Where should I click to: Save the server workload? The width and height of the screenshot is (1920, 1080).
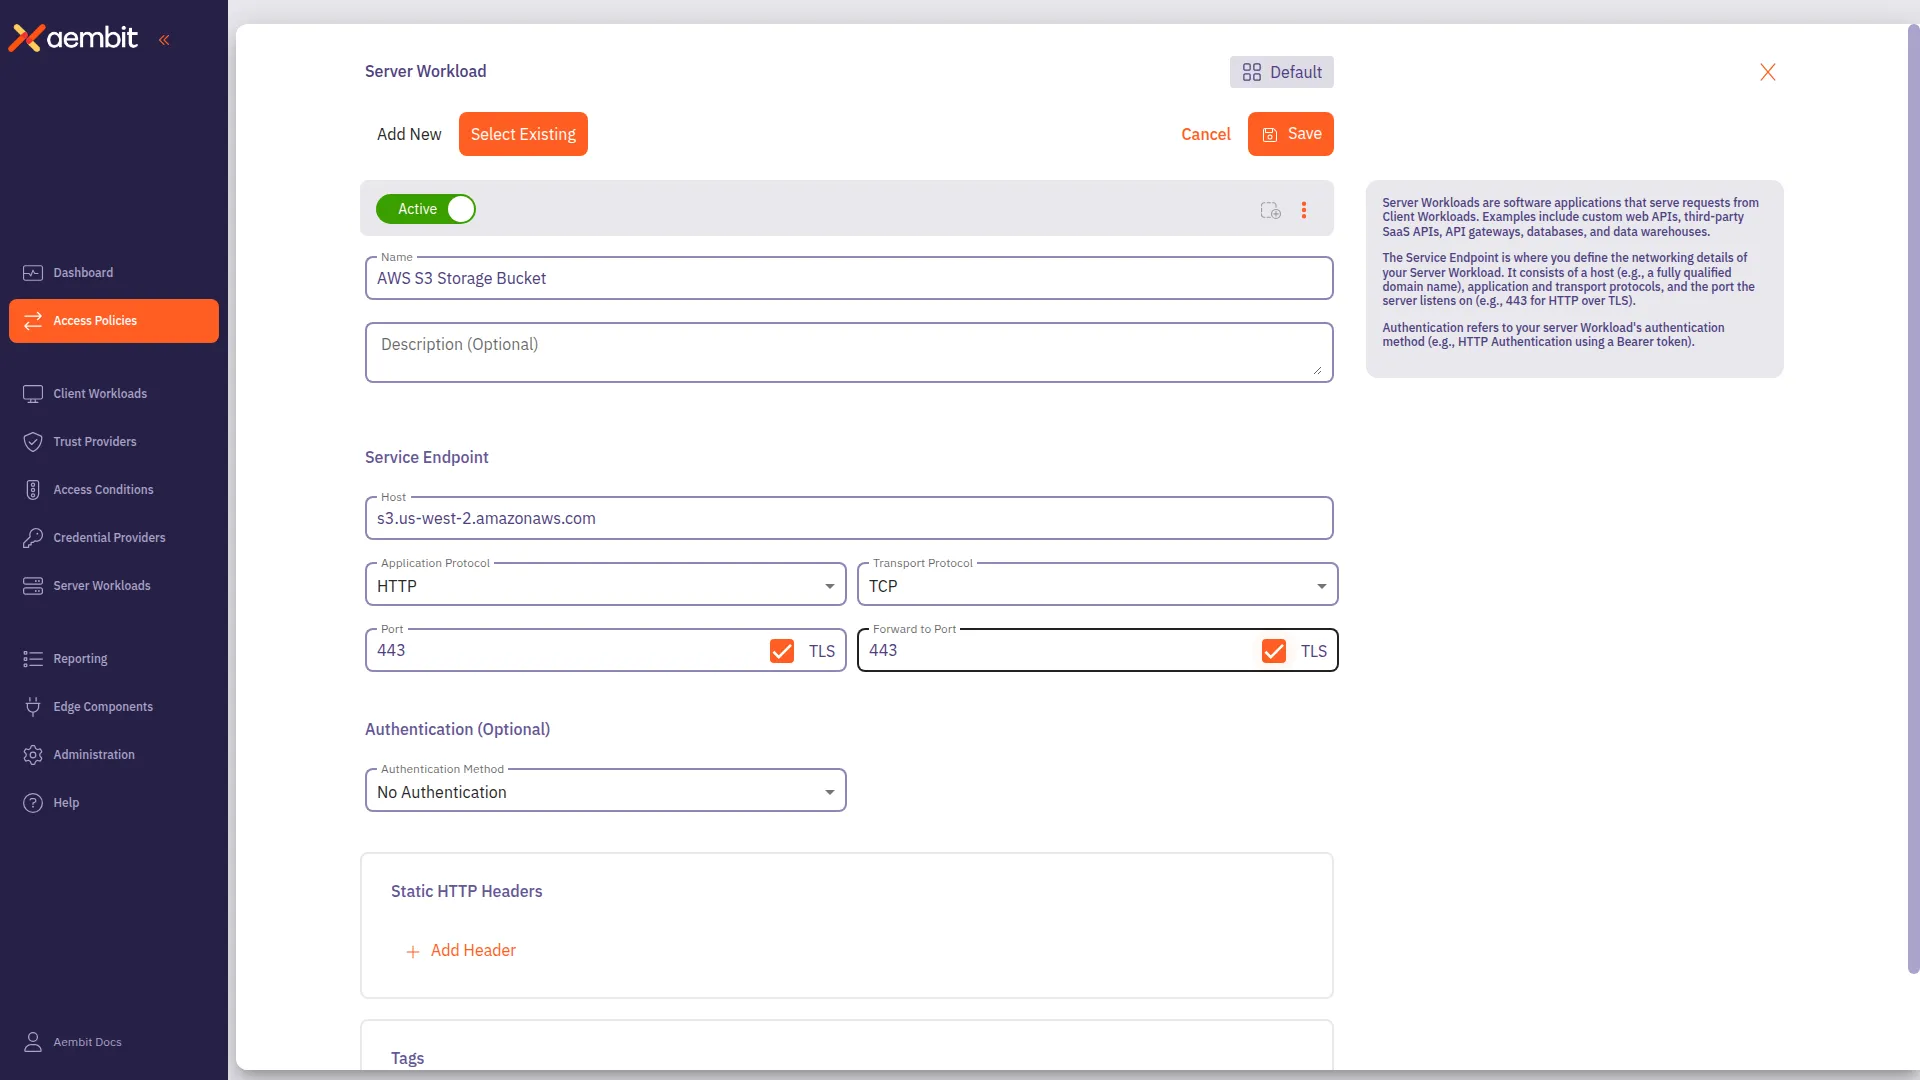click(1291, 134)
